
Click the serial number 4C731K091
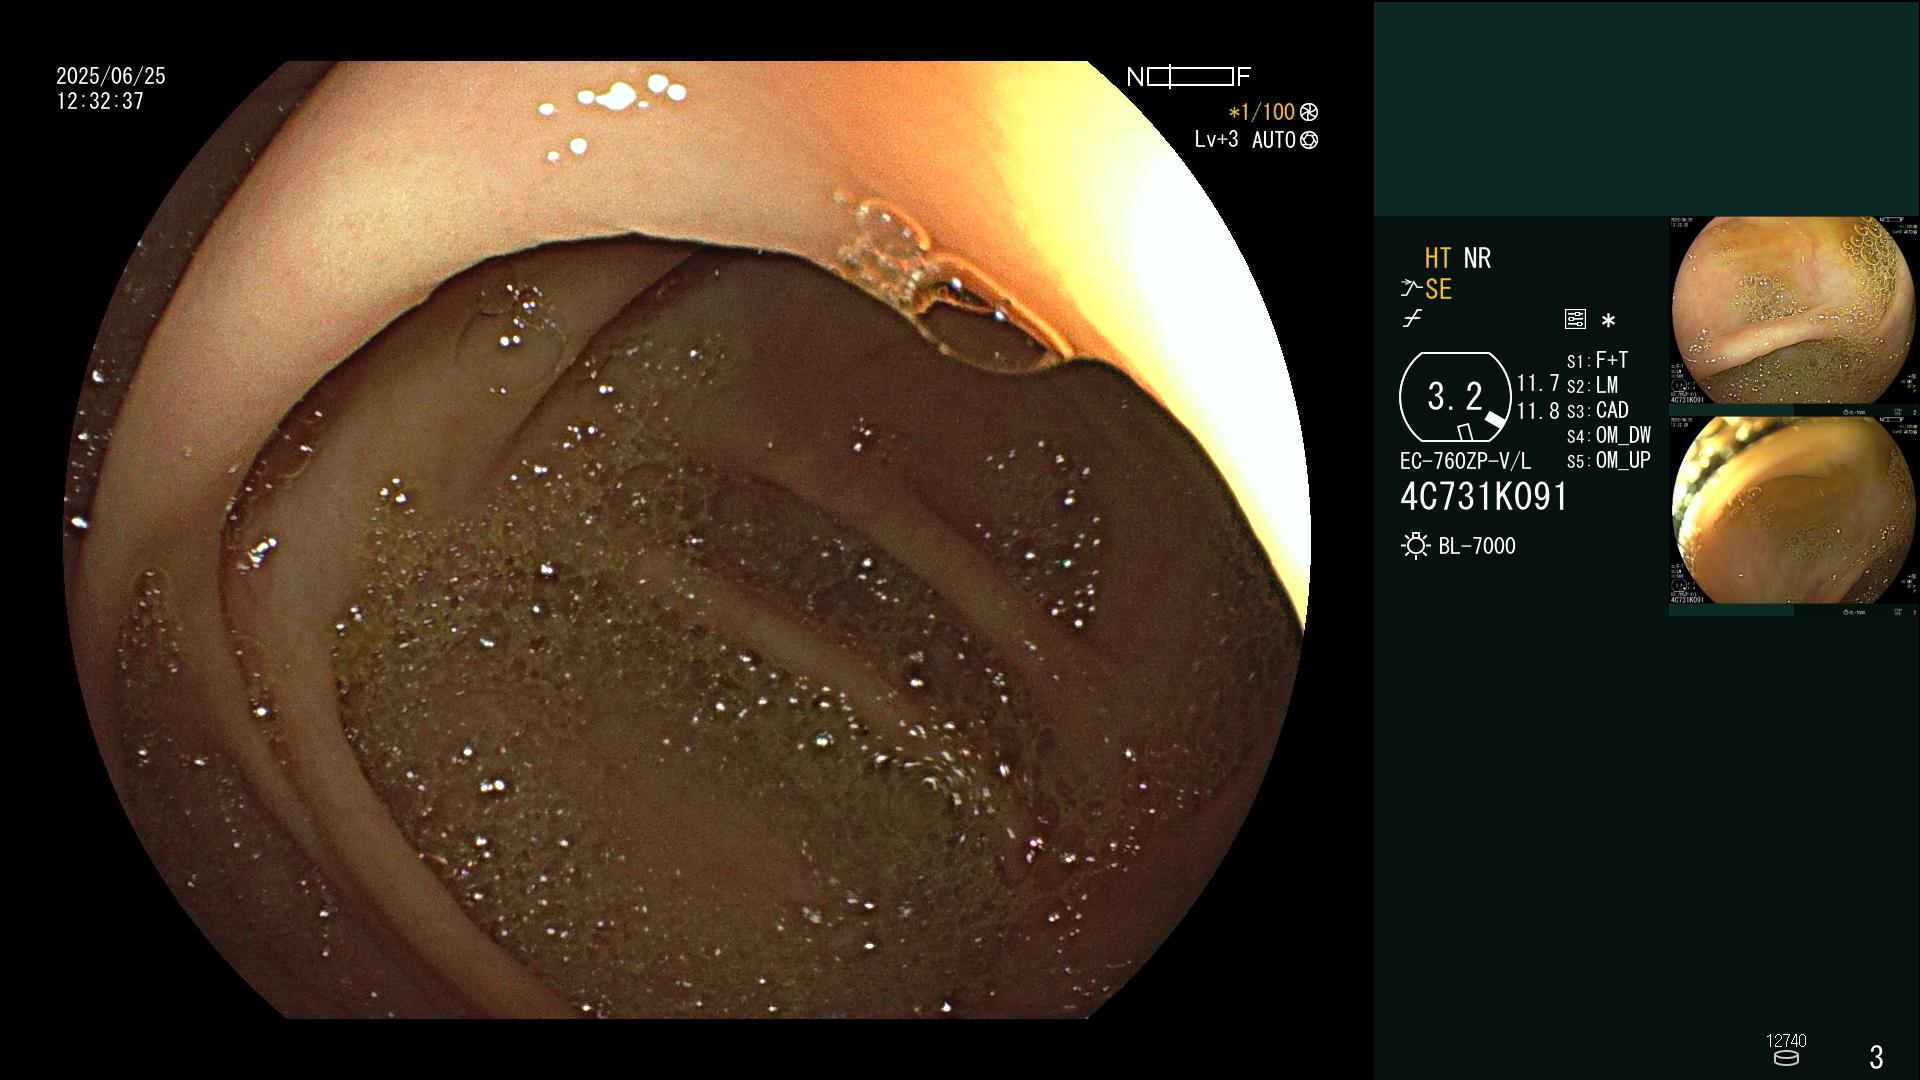pyautogui.click(x=1484, y=497)
